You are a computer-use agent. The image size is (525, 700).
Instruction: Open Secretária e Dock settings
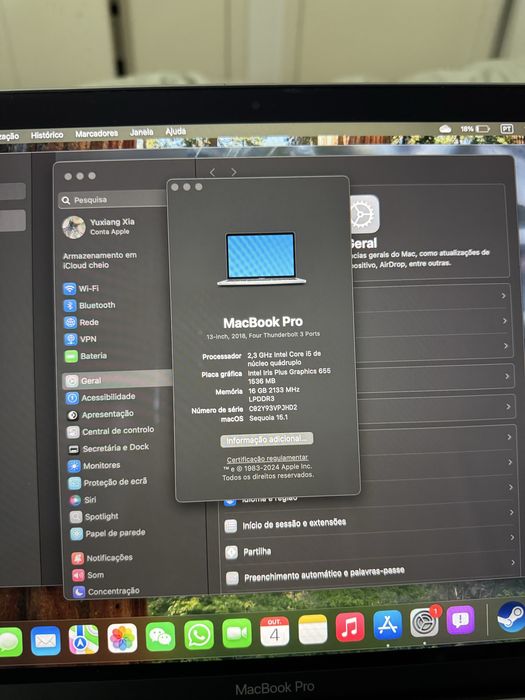108,448
